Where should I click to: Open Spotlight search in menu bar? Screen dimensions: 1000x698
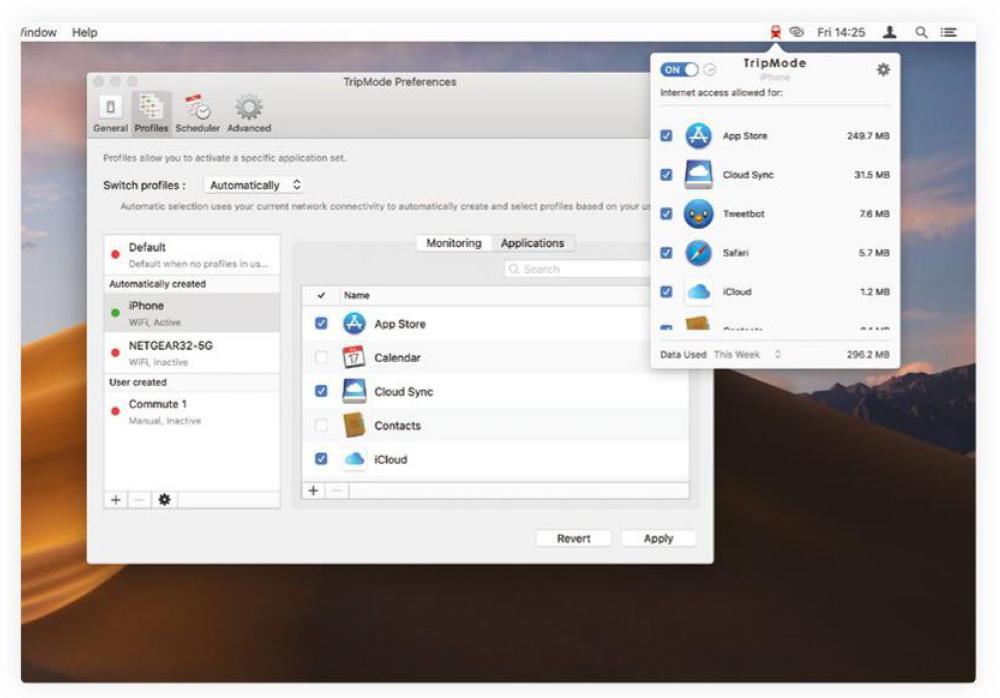tap(921, 32)
